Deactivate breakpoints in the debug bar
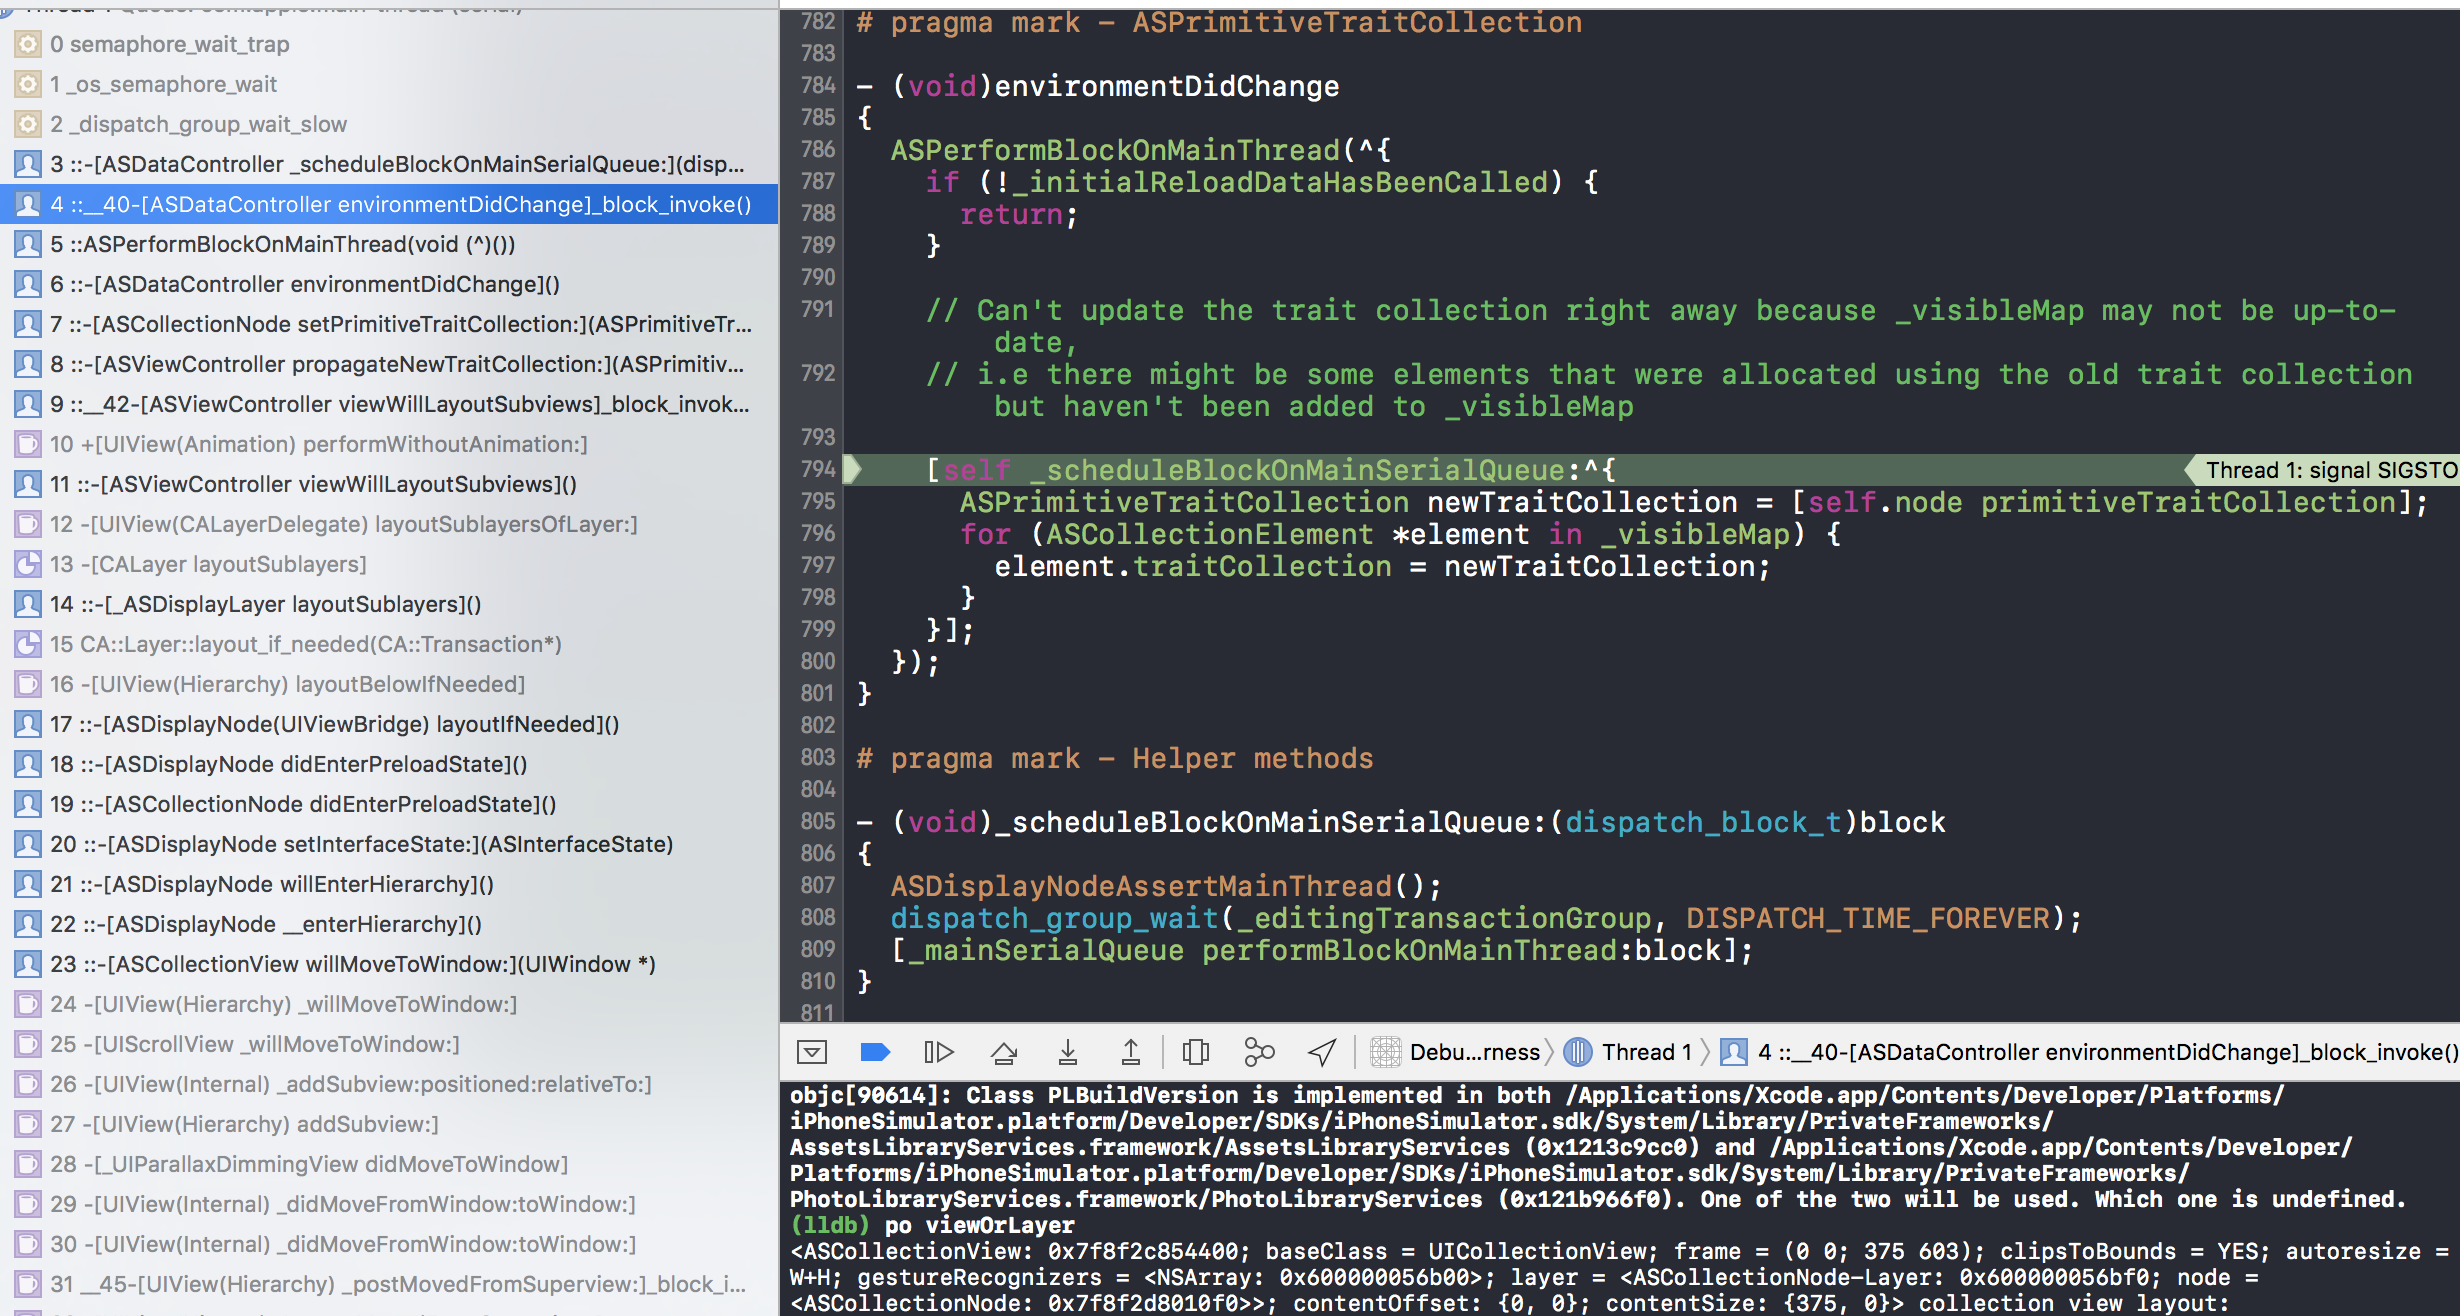Screen dimensions: 2460x1316 [x=875, y=1052]
